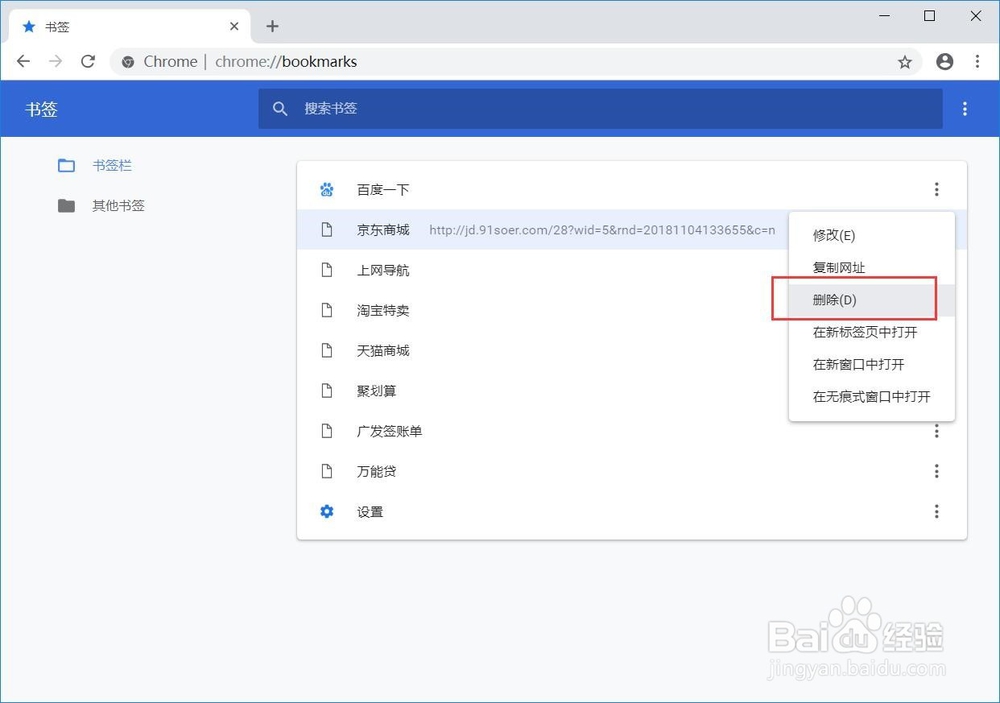Viewport: 1000px width, 703px height.
Task: Bookmark this page with the star icon
Action: point(904,62)
